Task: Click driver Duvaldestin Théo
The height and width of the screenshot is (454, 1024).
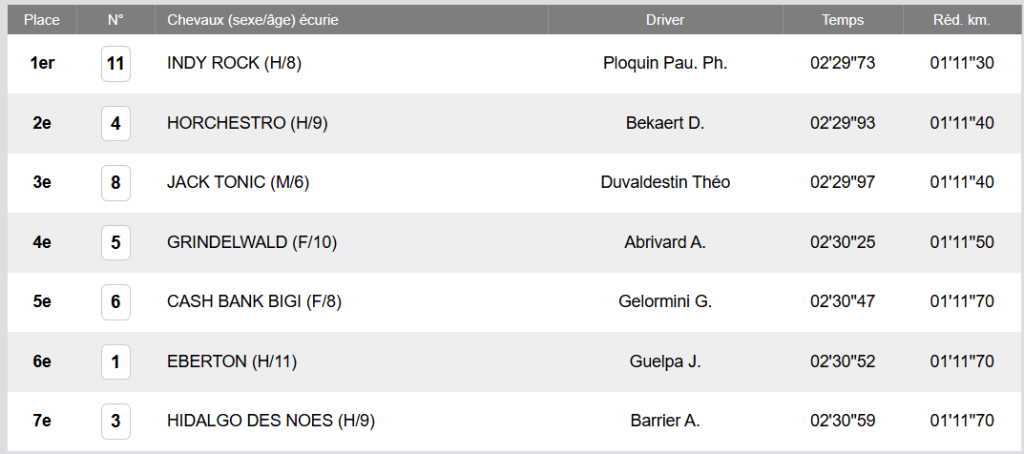Action: click(x=665, y=183)
